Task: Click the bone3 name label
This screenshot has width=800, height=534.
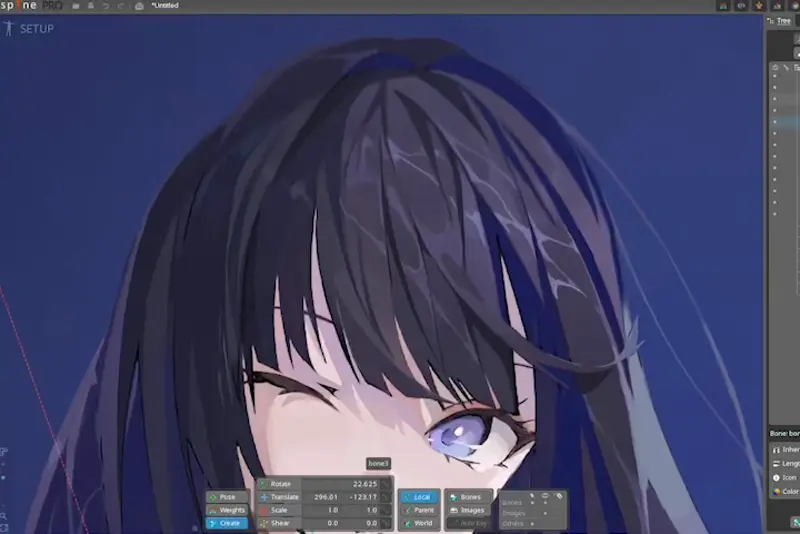Action: [x=378, y=464]
